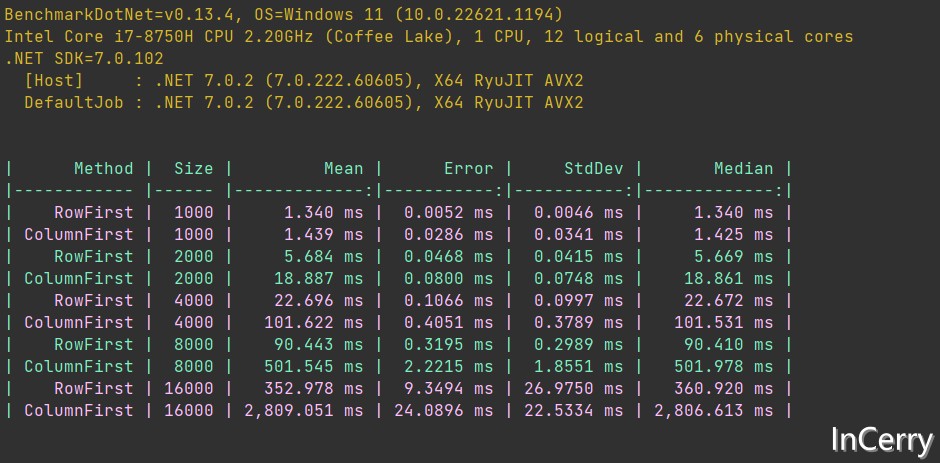Click the Error column header
Viewport: 940px width, 463px height.
[x=469, y=169]
